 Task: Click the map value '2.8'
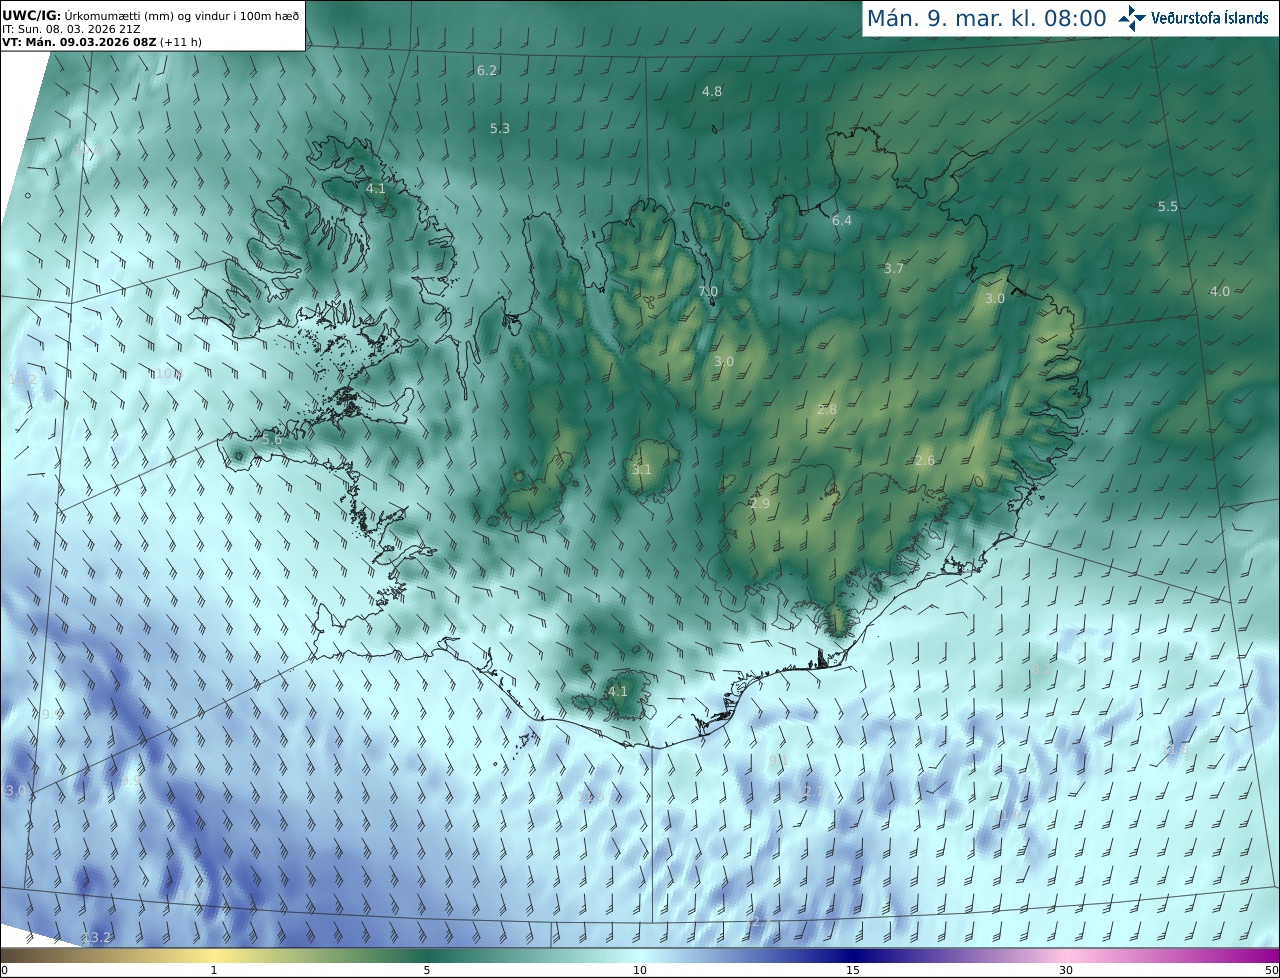827,409
